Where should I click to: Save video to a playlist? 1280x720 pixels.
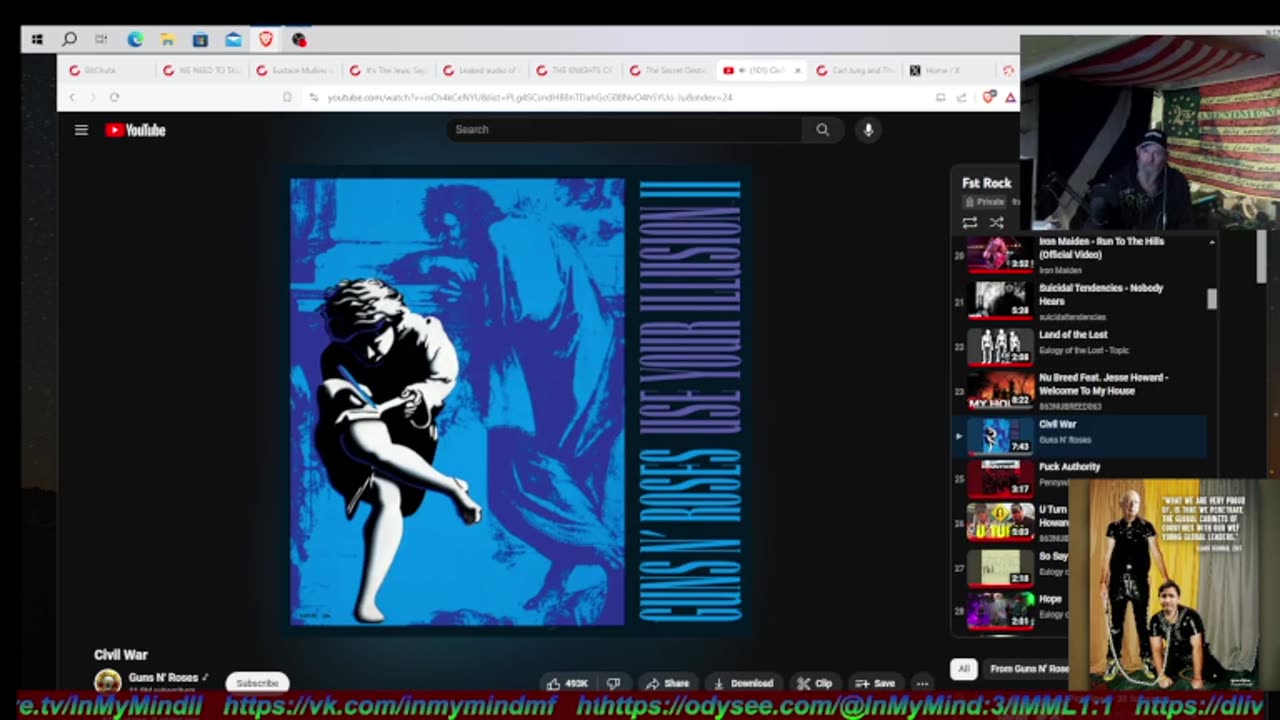coord(875,684)
